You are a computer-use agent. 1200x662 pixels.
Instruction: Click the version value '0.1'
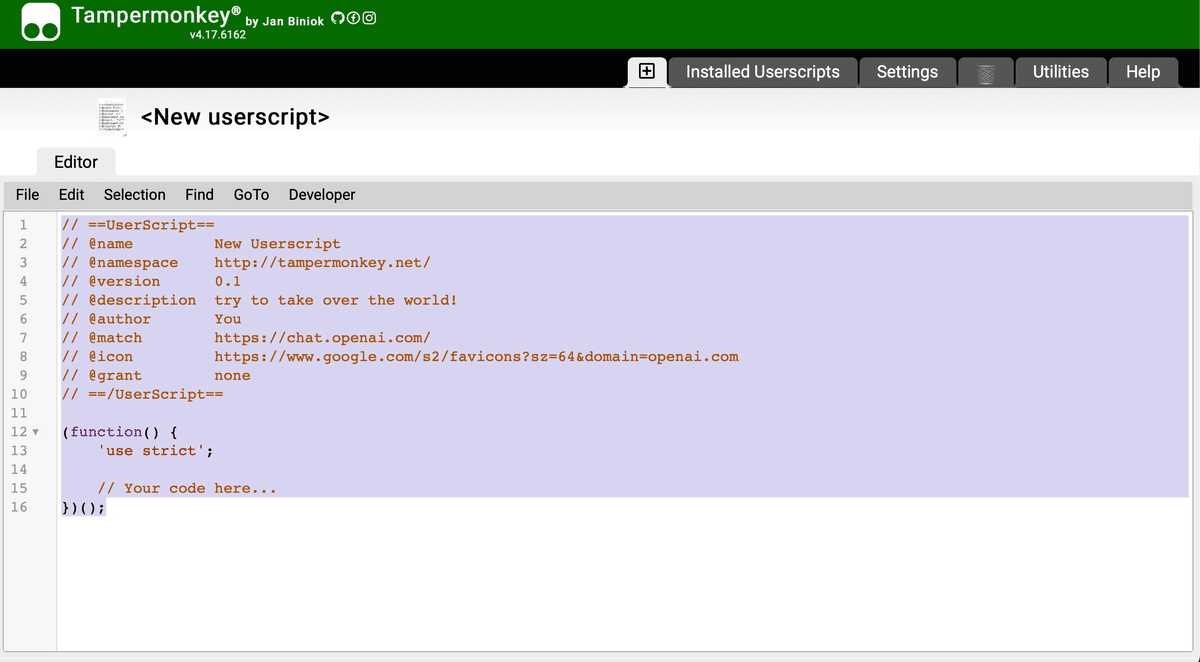click(228, 282)
